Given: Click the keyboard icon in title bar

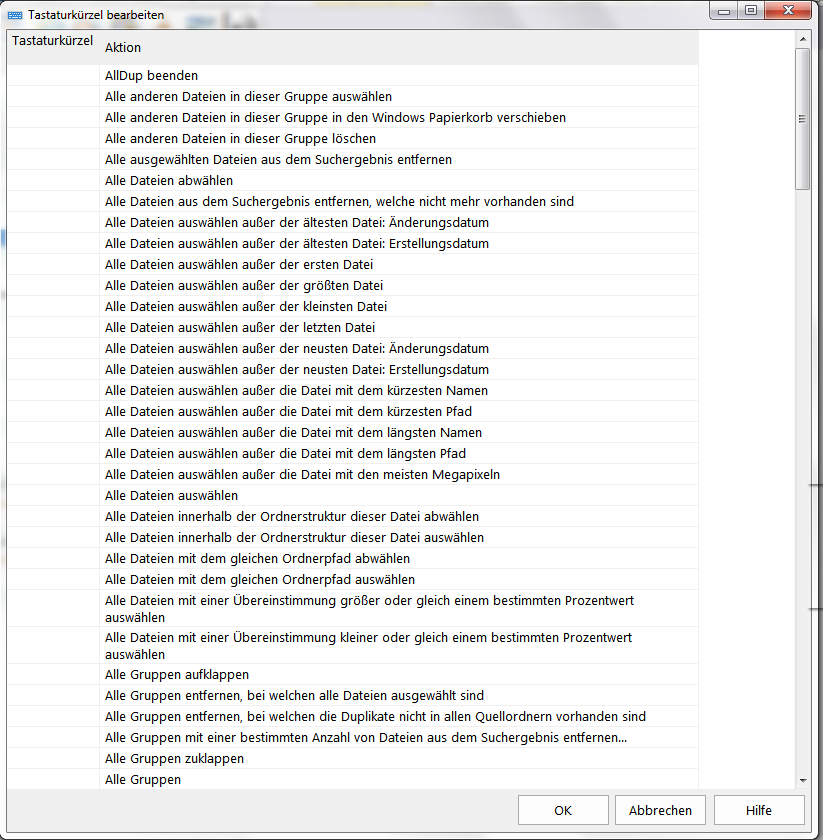Looking at the screenshot, I should (x=14, y=16).
